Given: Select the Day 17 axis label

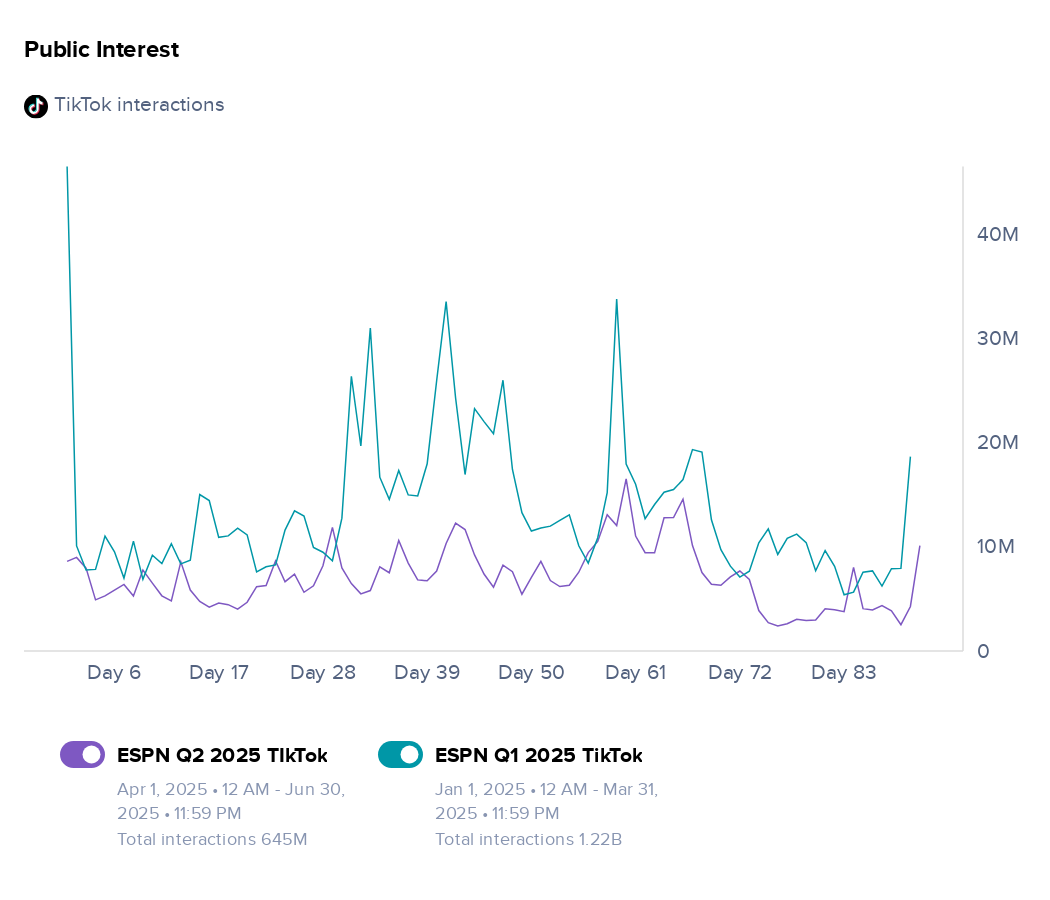Looking at the screenshot, I should (x=219, y=672).
